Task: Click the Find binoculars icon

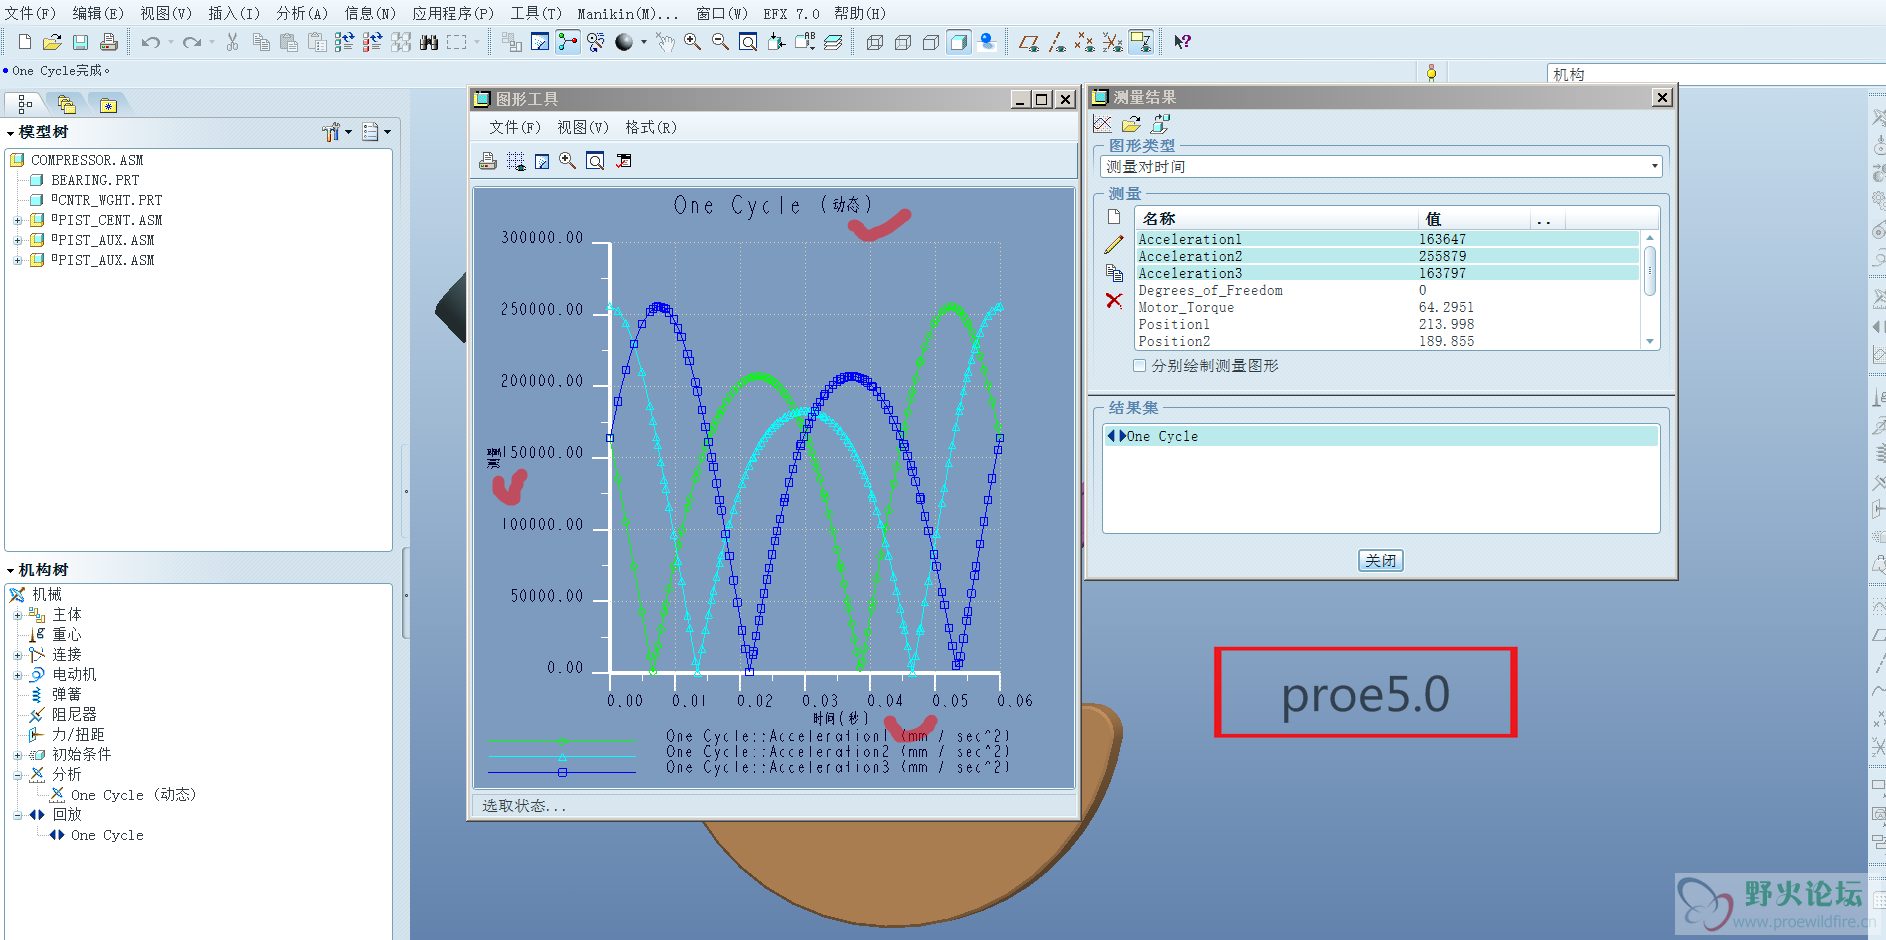Action: 429,42
